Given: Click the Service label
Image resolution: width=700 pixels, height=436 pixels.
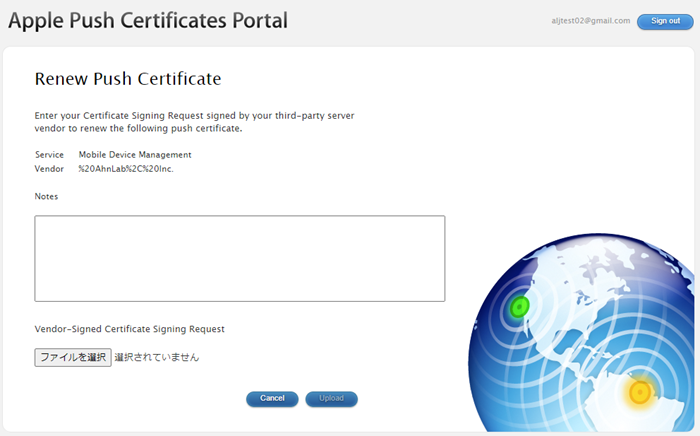Looking at the screenshot, I should [x=49, y=155].
